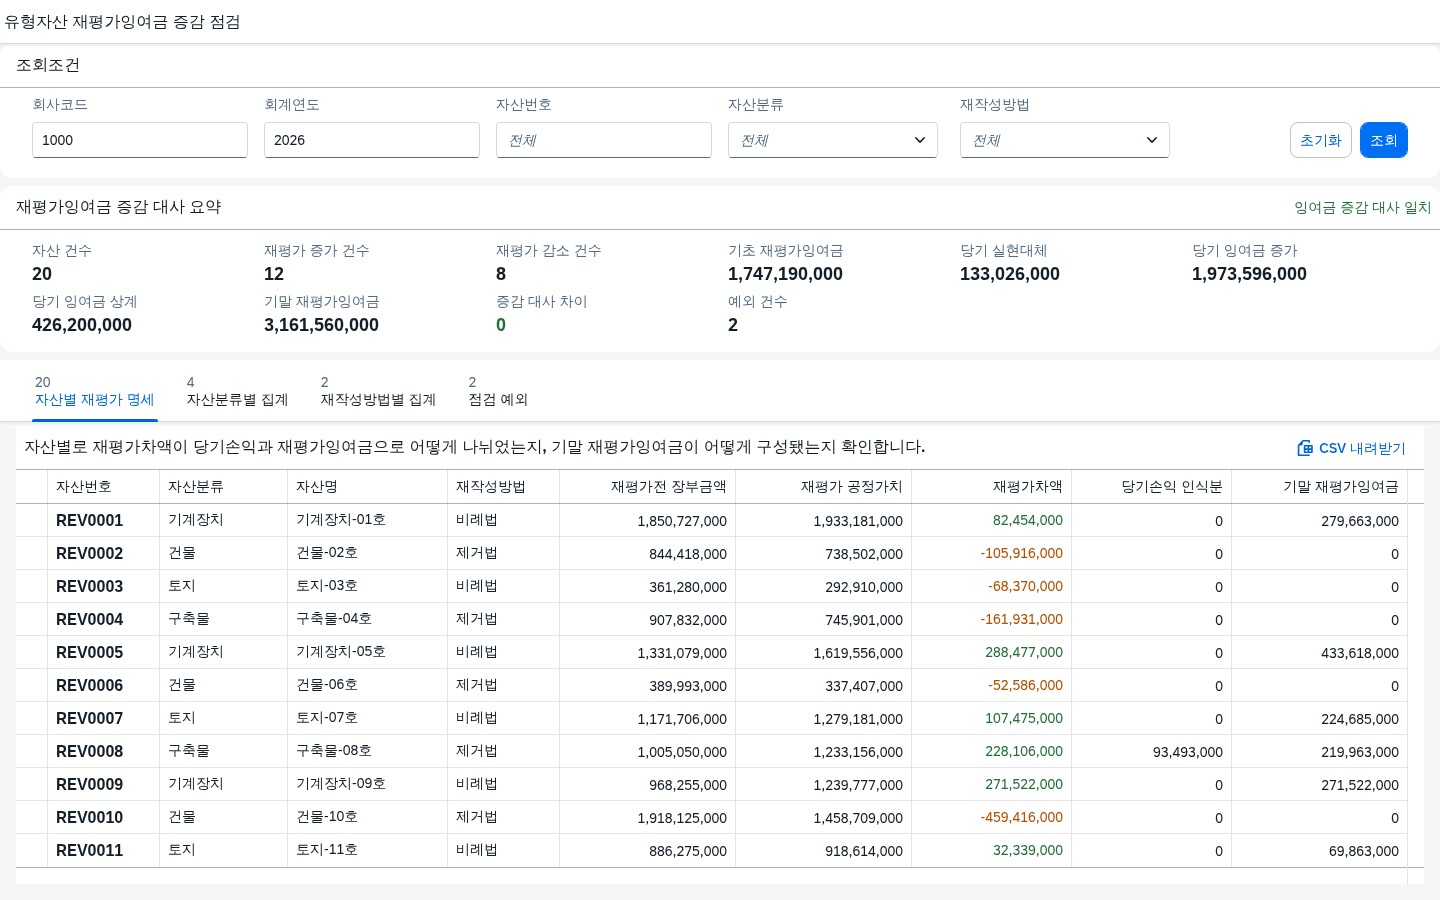Select row REV0002
This screenshot has width=1440, height=900.
(x=712, y=553)
